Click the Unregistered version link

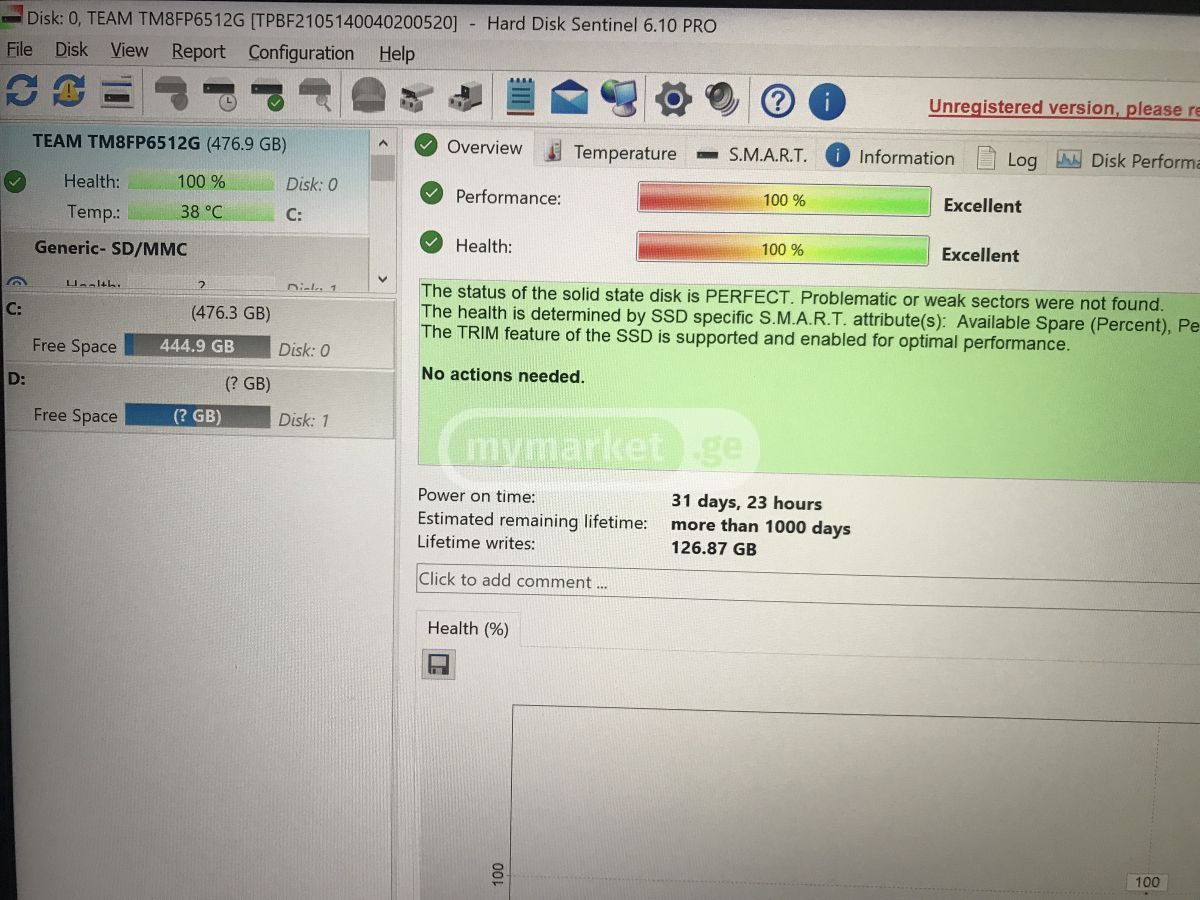[x=1064, y=108]
